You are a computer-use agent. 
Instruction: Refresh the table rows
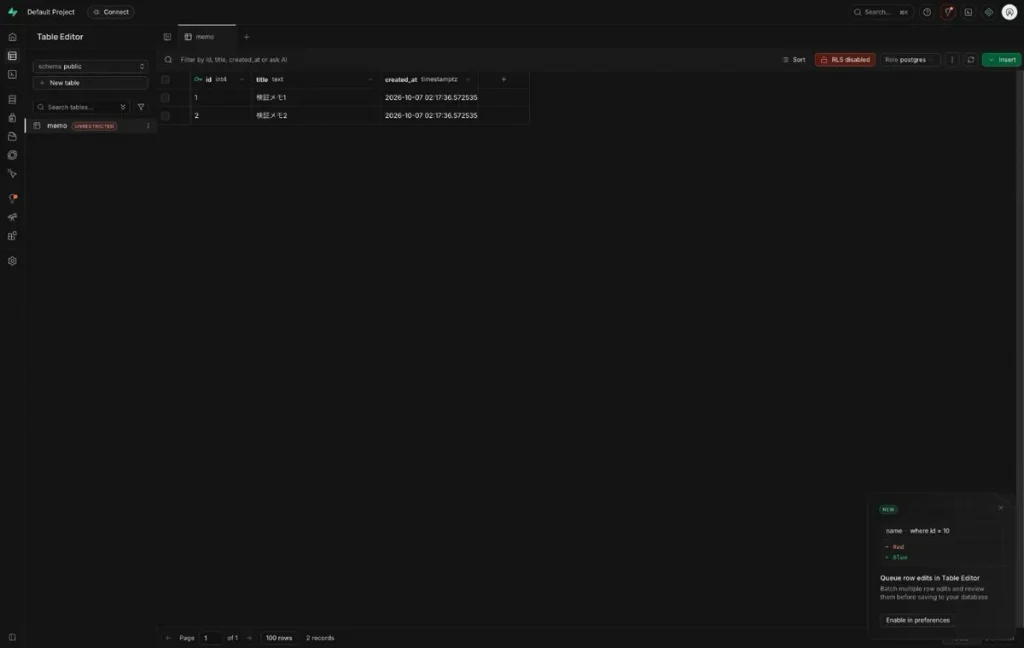click(x=970, y=59)
